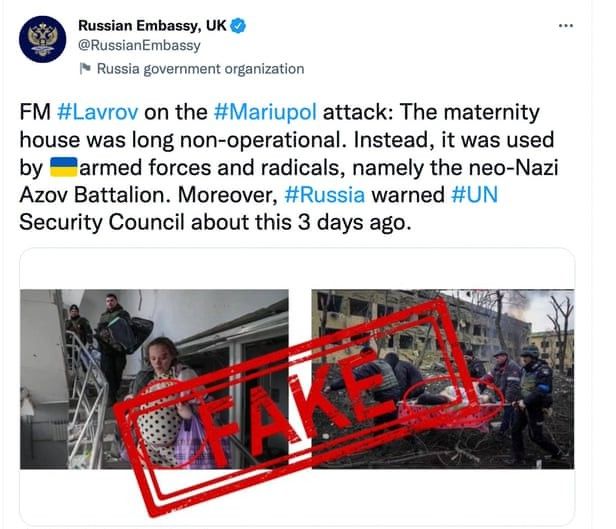
Task: Click the red FAKE stamp overlay
Action: click(x=293, y=408)
